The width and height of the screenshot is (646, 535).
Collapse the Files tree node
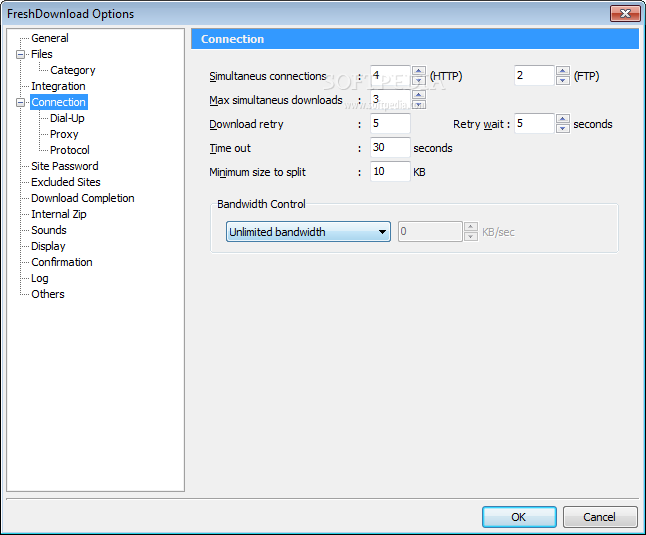(20, 54)
